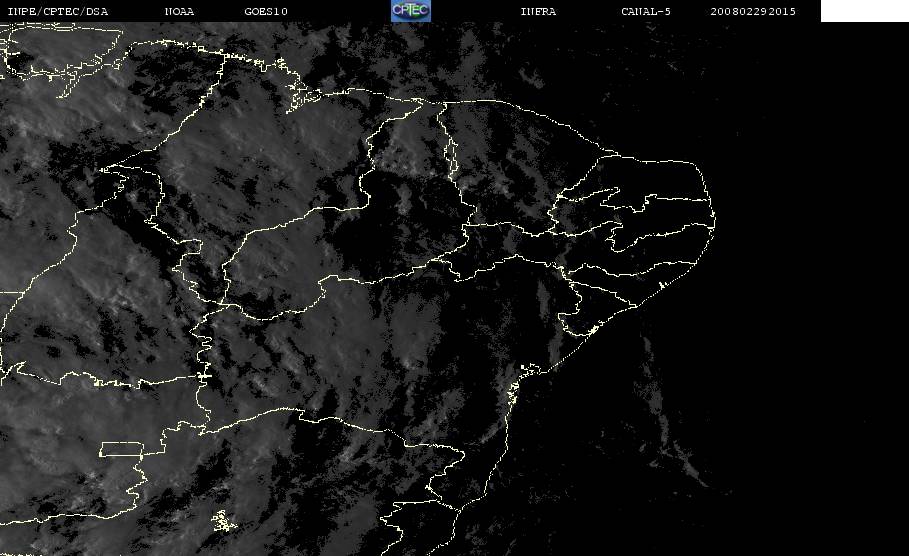
Task: Click the INFRA label in header
Action: pyautogui.click(x=538, y=11)
